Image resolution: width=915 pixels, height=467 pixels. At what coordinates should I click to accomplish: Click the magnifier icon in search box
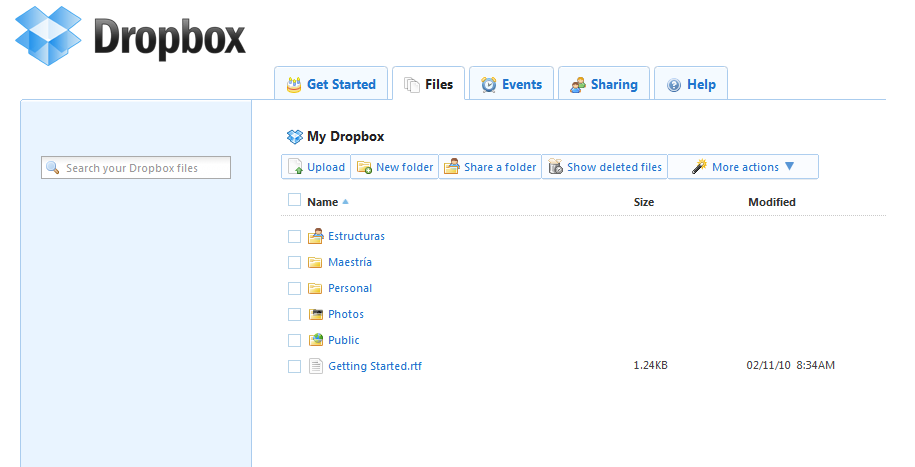53,168
